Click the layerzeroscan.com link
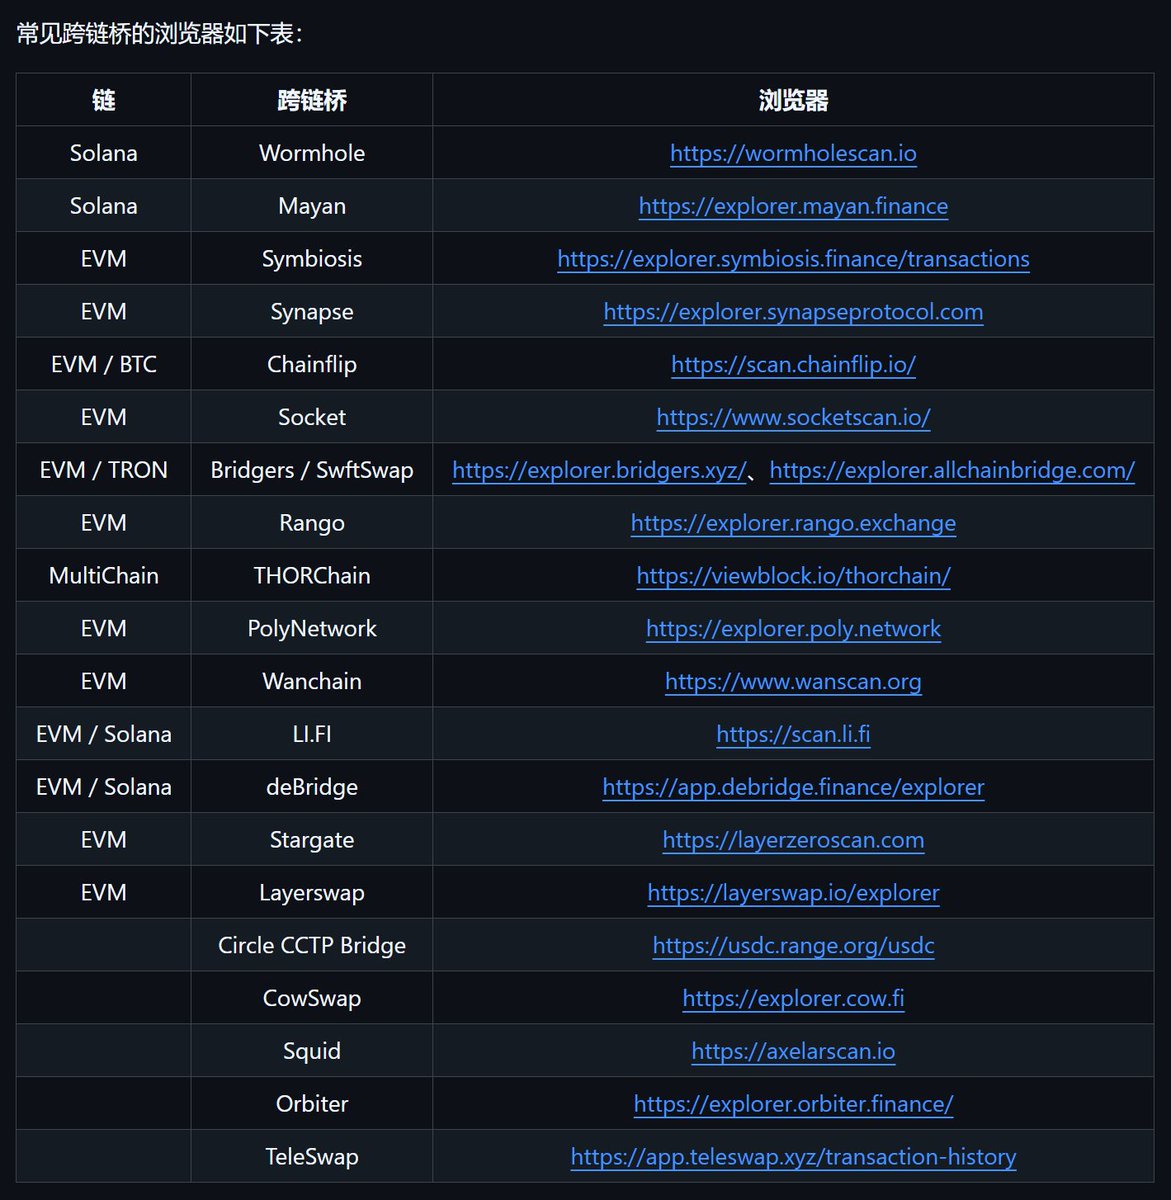 tap(793, 840)
